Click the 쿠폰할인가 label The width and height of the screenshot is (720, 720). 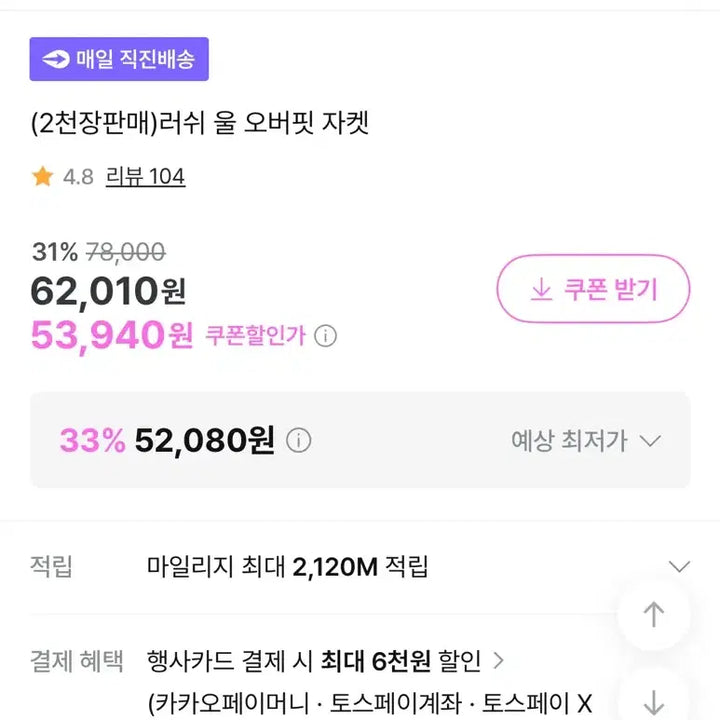click(255, 336)
